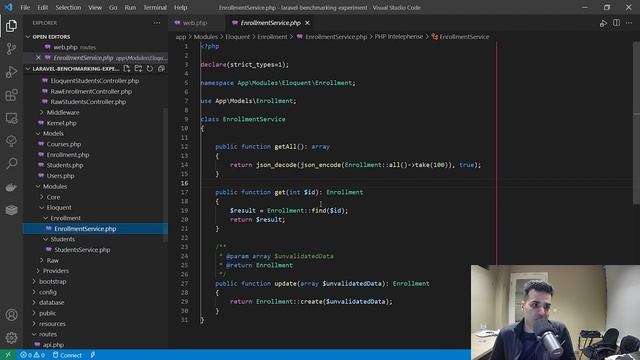640x360 pixels.
Task: Open the Explorer view in activity bar
Action: 11,26
